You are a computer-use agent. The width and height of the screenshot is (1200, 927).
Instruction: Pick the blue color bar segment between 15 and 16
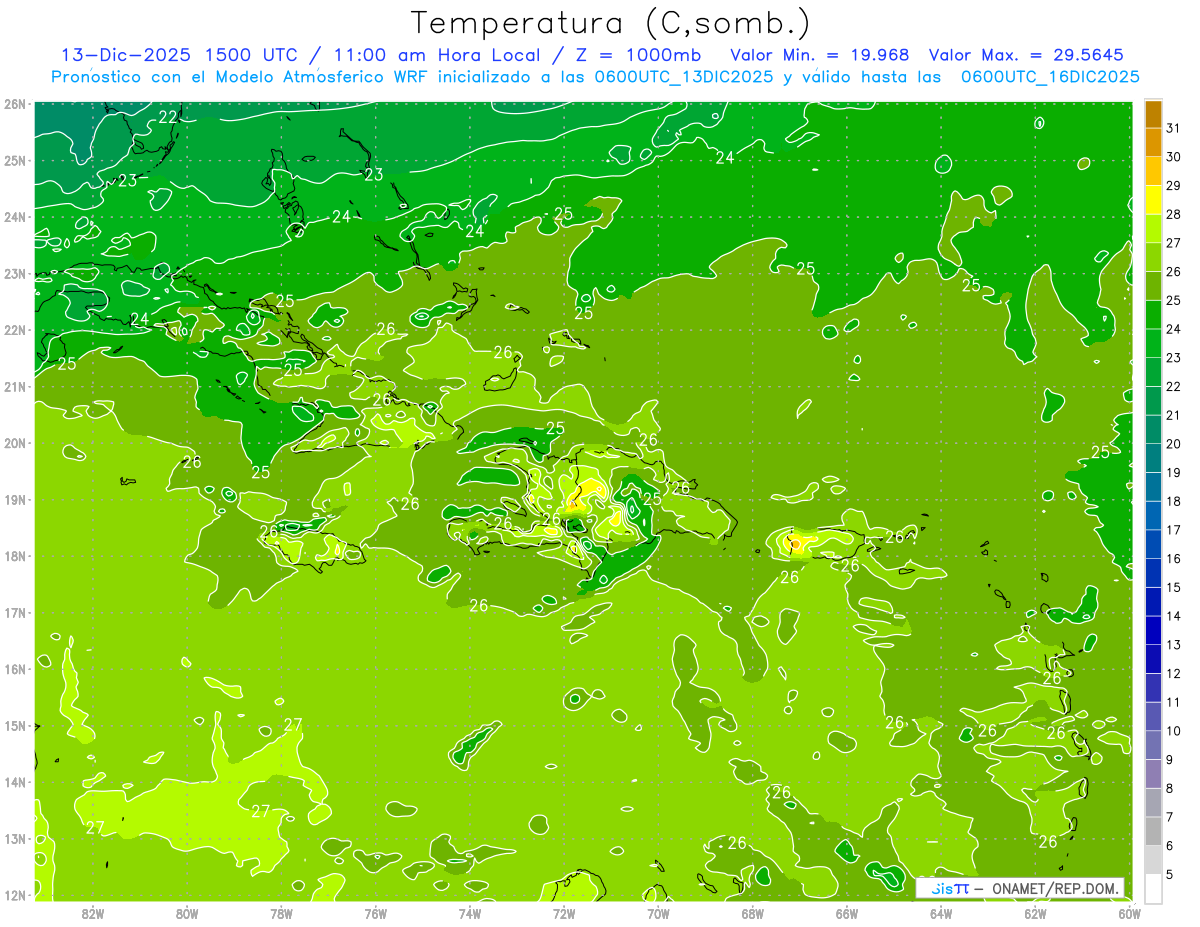pos(1153,572)
